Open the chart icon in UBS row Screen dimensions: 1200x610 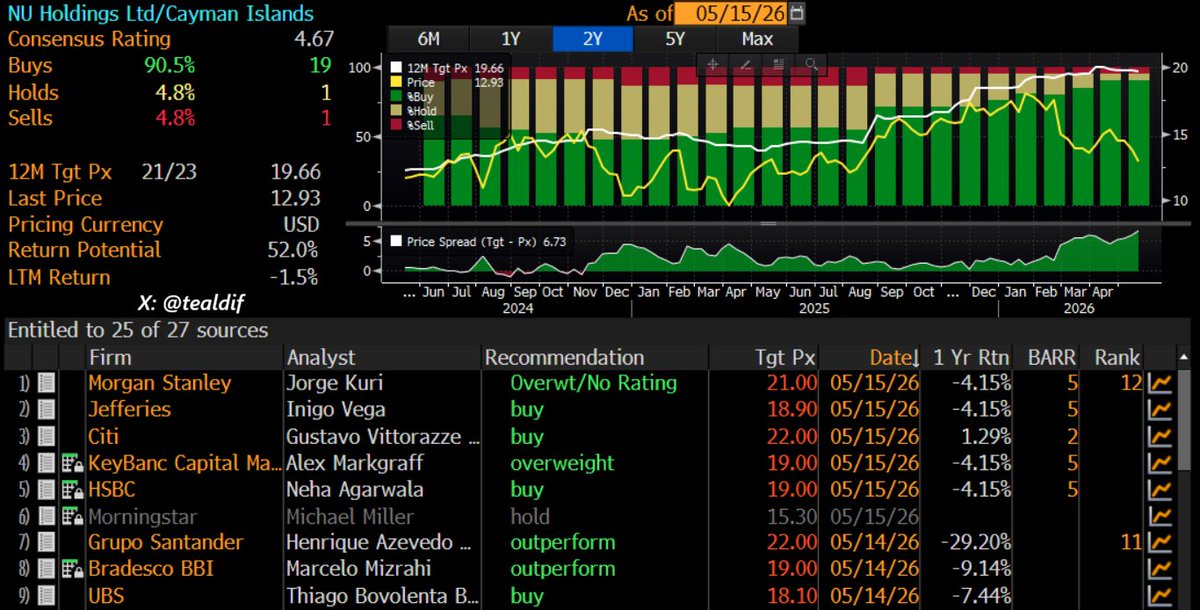pyautogui.click(x=1160, y=596)
